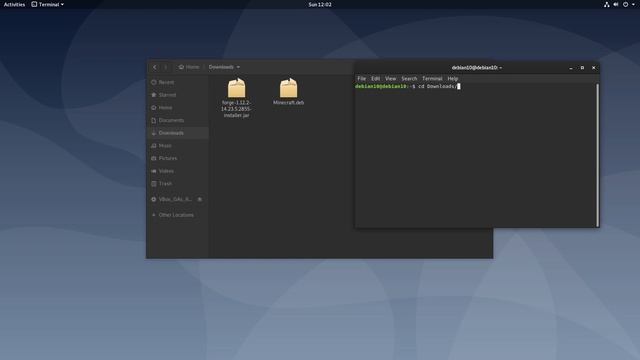Open Starred in the Files sidebar
Image resolution: width=640 pixels, height=360 pixels.
pos(178,95)
